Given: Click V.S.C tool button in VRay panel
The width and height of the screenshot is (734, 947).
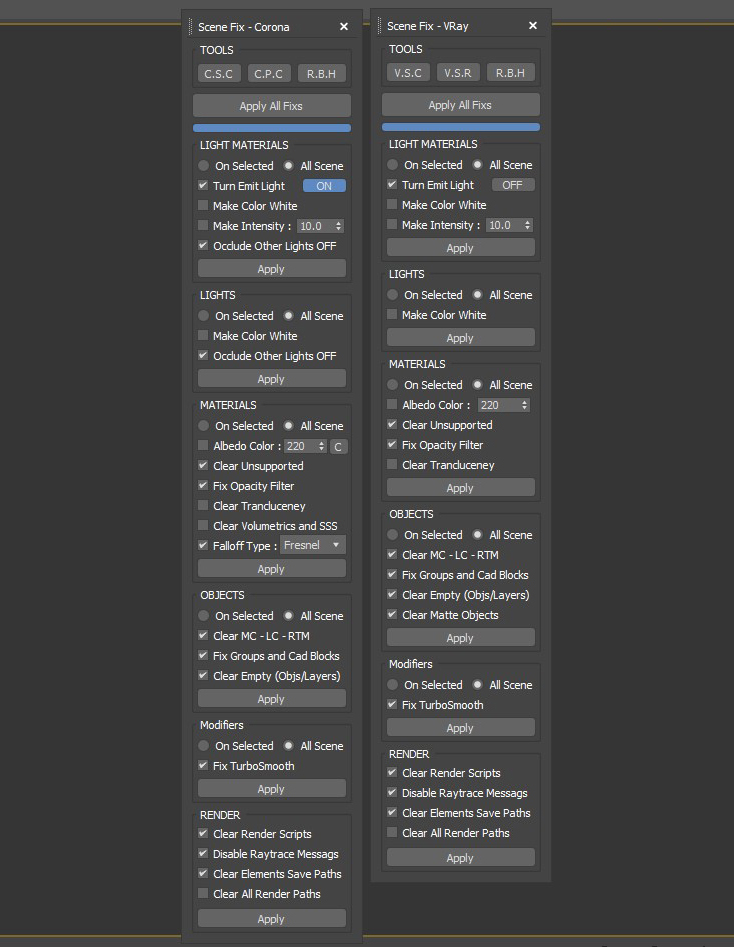Looking at the screenshot, I should click(408, 72).
